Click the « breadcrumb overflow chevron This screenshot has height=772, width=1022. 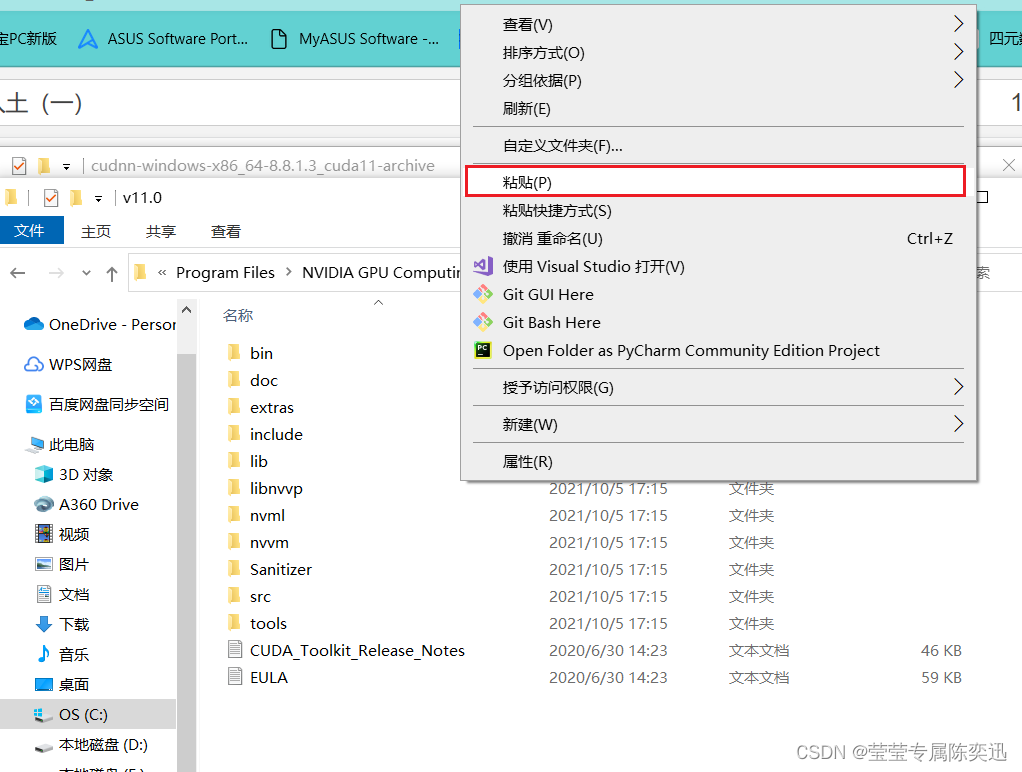pos(162,273)
